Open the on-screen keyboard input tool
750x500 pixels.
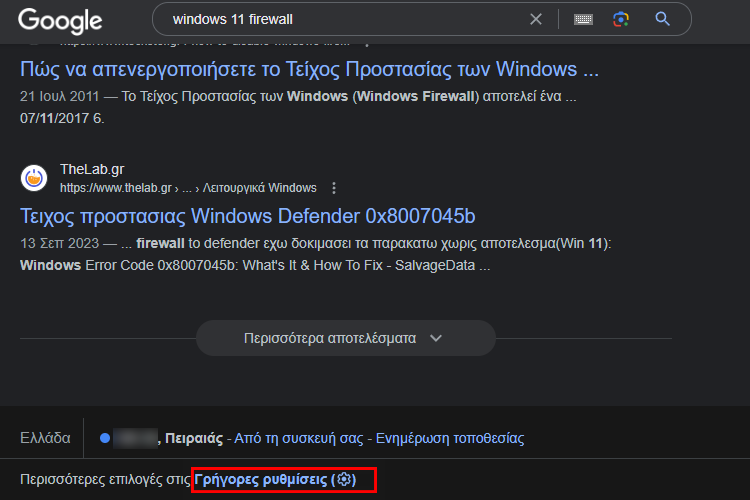coord(583,19)
